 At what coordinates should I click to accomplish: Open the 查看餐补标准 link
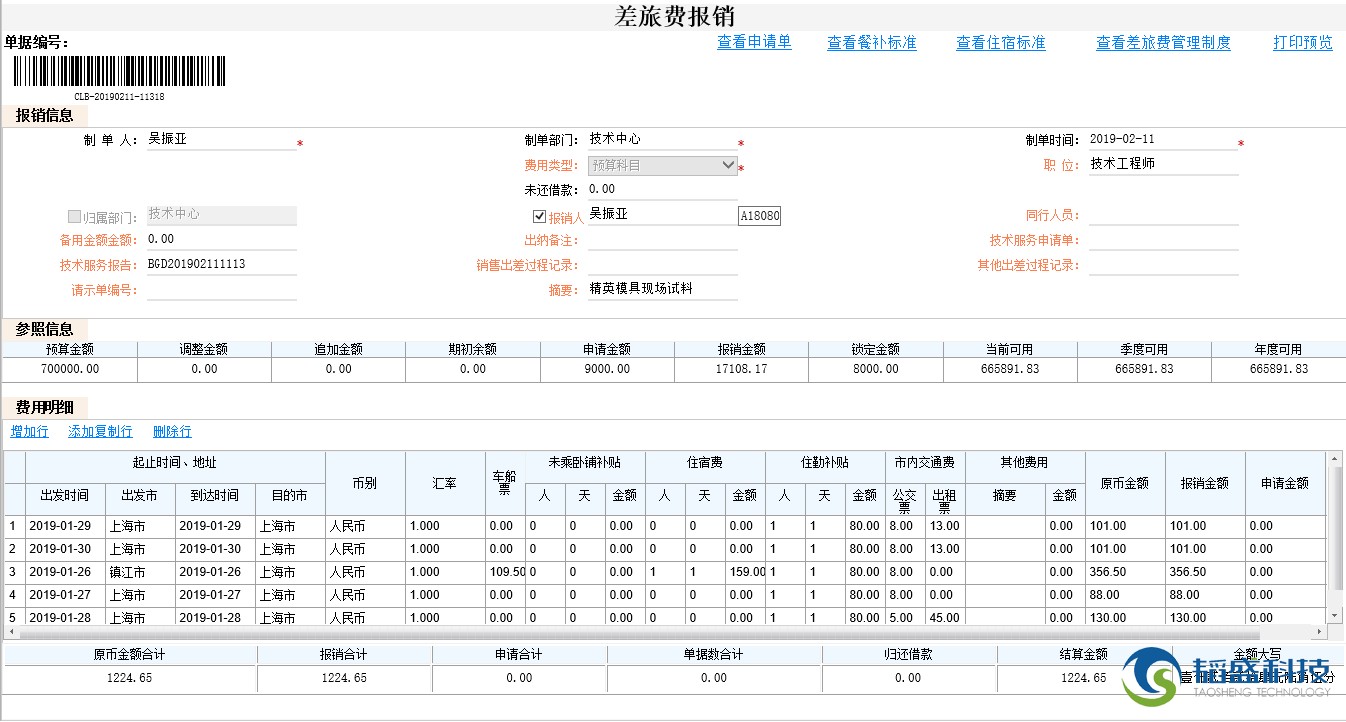tap(872, 43)
